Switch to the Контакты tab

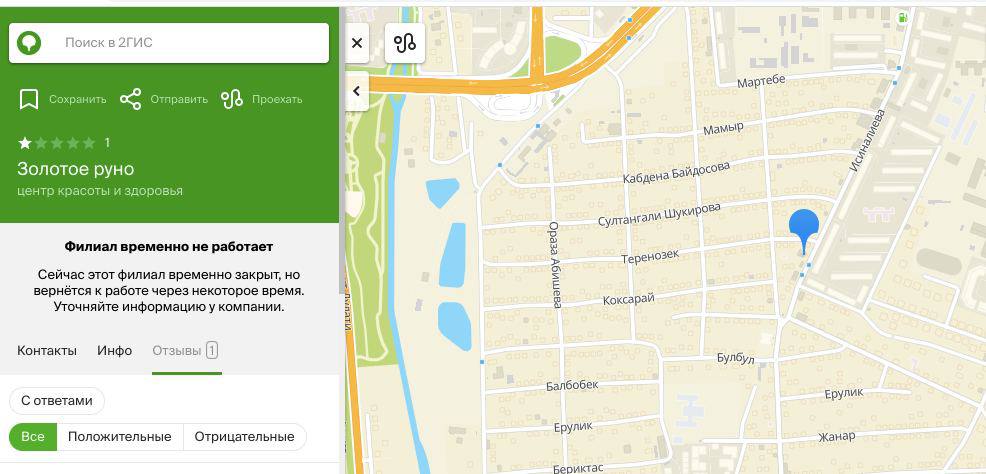click(x=47, y=350)
